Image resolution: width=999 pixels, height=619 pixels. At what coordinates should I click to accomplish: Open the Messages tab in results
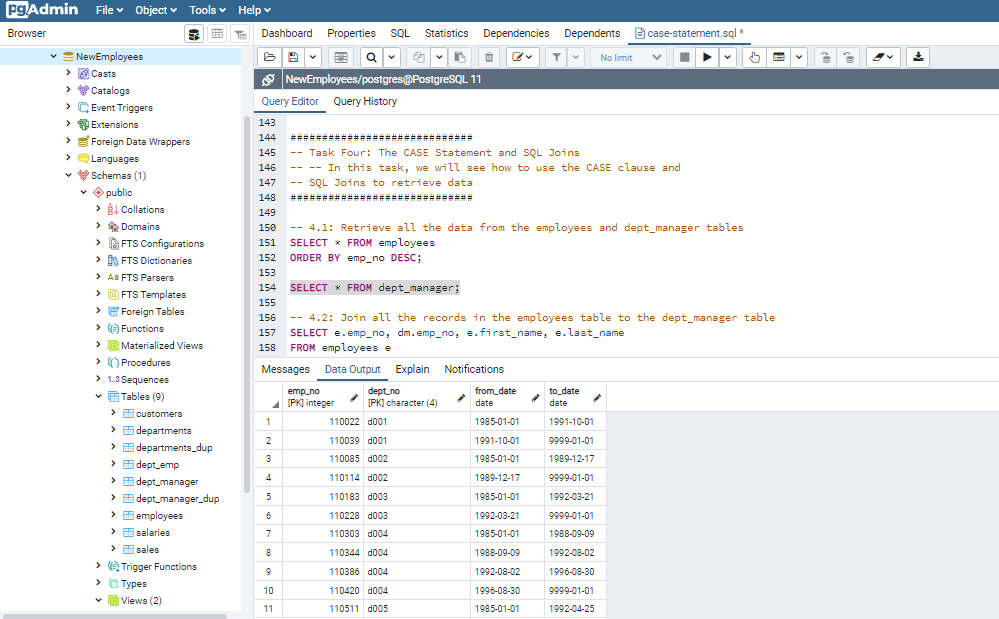click(x=285, y=369)
